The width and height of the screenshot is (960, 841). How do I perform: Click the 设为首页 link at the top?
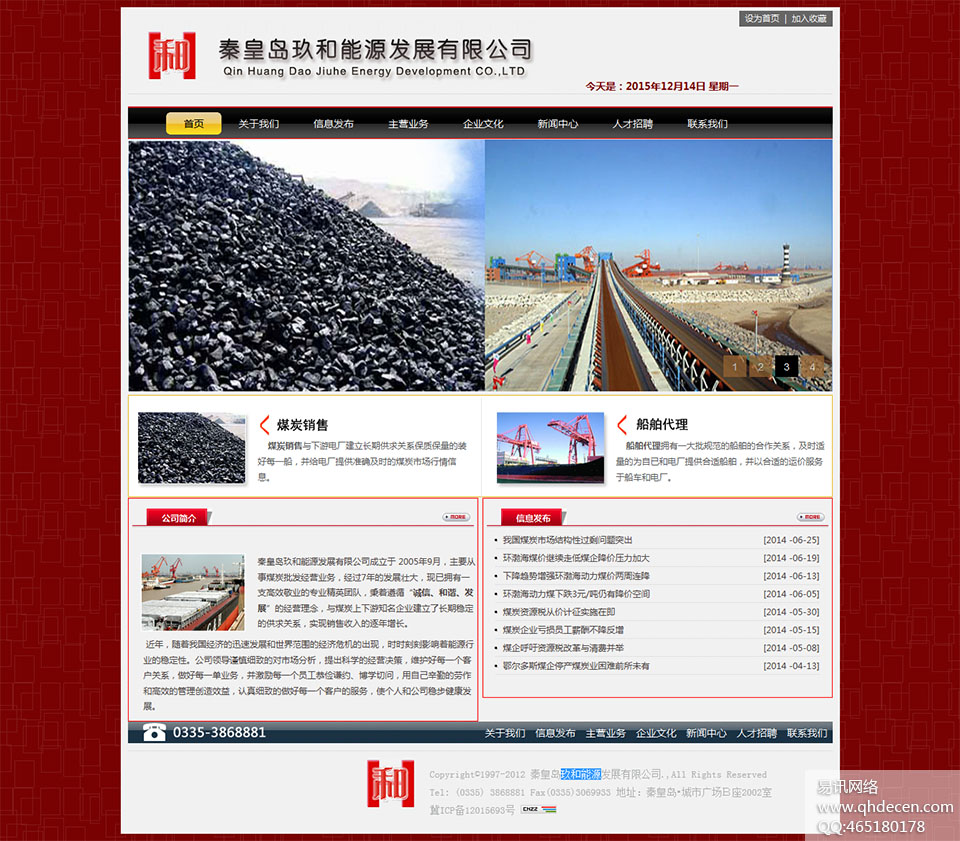tap(762, 19)
